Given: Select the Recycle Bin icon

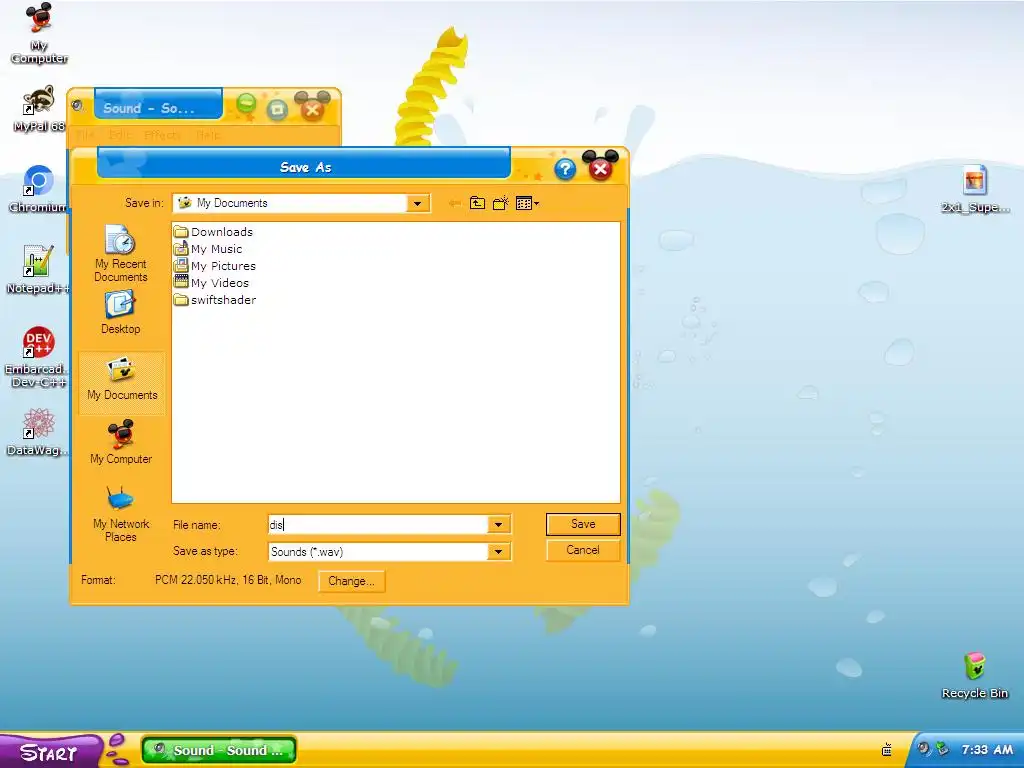Looking at the screenshot, I should [975, 676].
